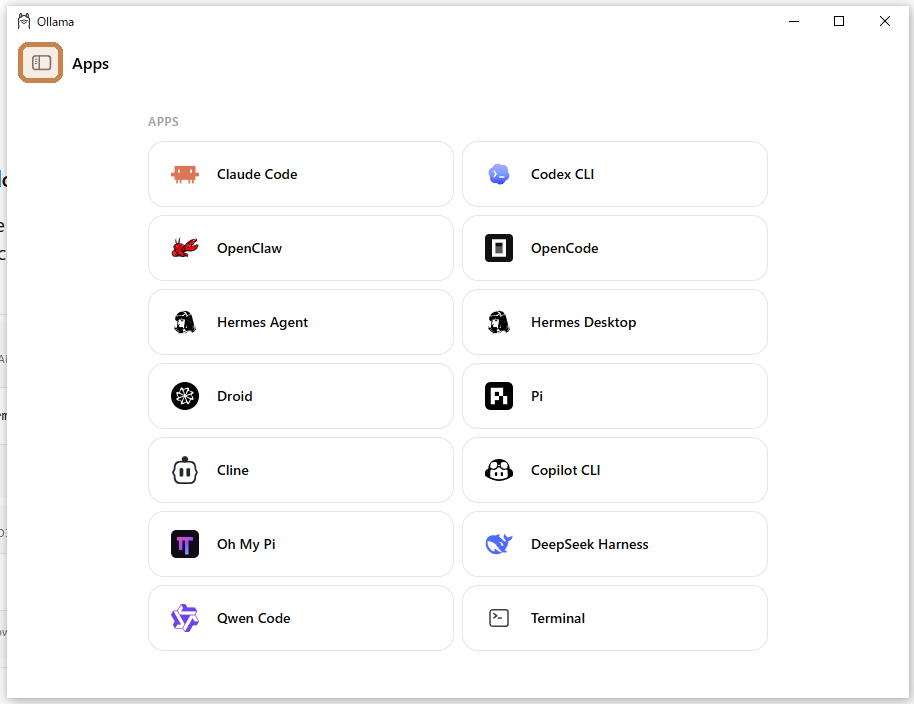This screenshot has height=704, width=914.
Task: Open the Codex CLI label
Action: point(563,174)
